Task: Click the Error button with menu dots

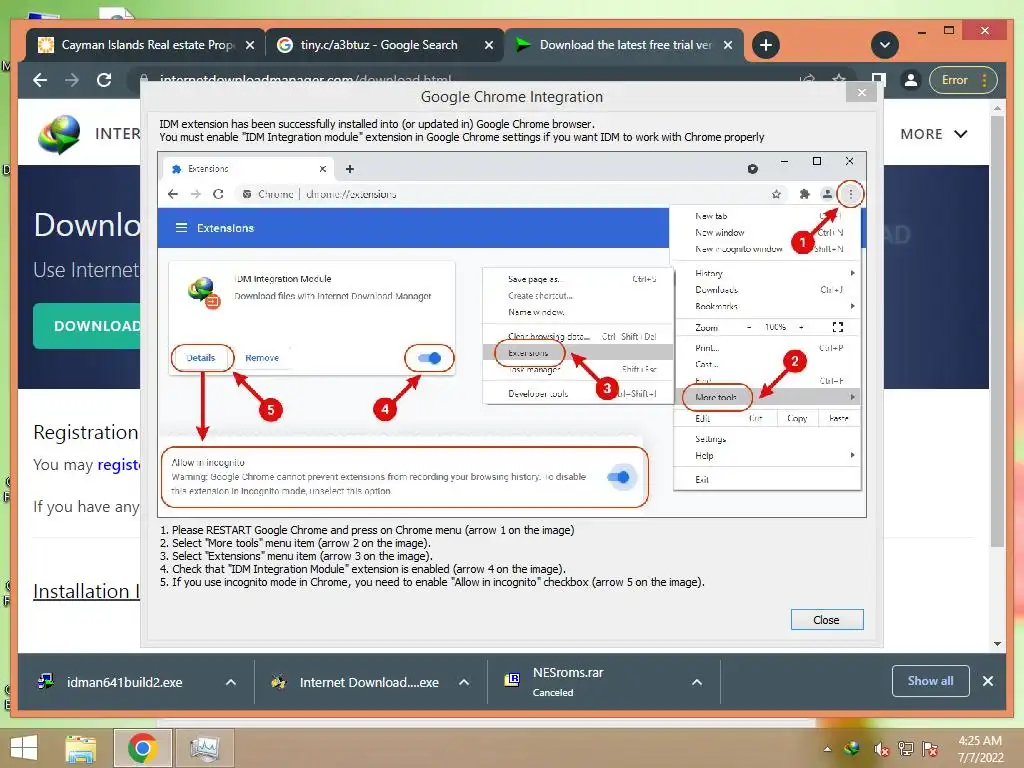Action: [x=963, y=80]
